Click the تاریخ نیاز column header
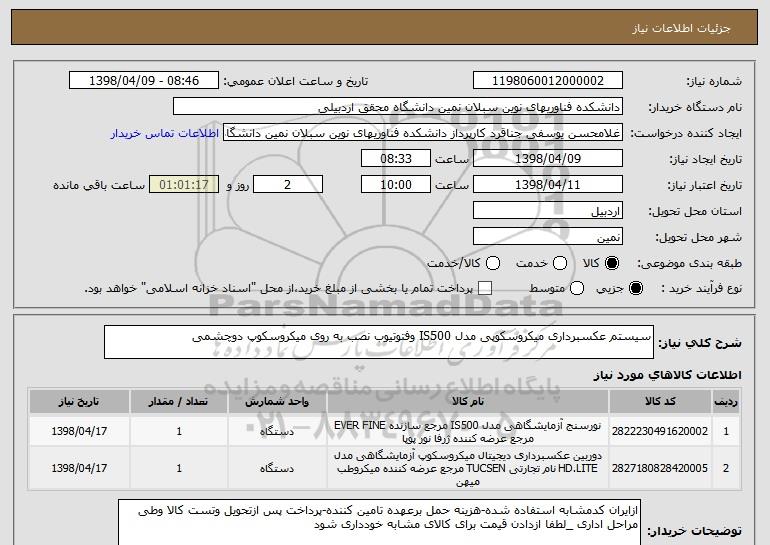 (x=79, y=402)
